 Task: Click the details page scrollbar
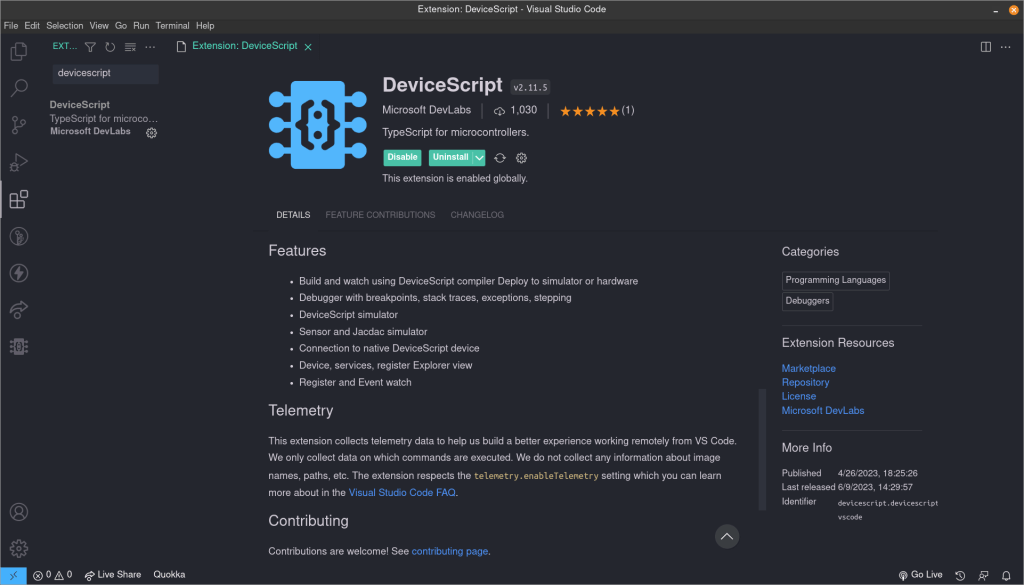coord(762,449)
